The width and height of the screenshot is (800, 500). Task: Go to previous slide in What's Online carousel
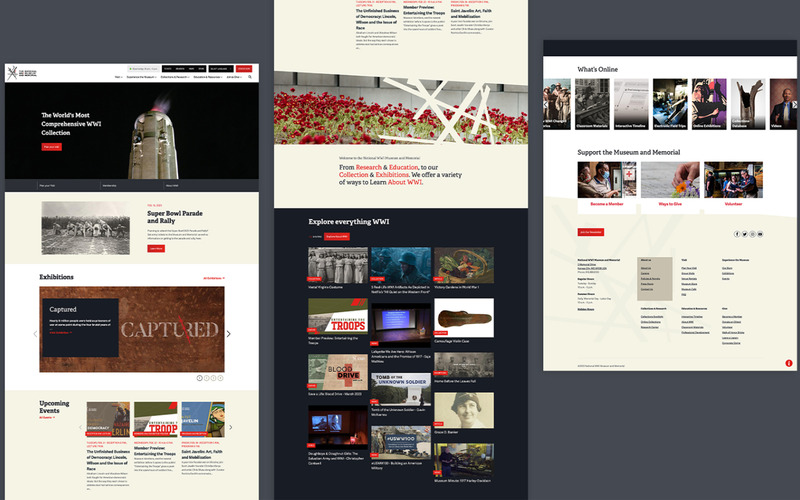[546, 105]
